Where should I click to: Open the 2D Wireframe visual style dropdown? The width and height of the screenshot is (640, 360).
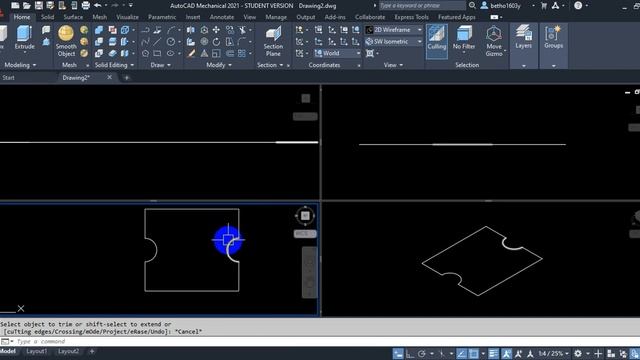[x=393, y=30]
